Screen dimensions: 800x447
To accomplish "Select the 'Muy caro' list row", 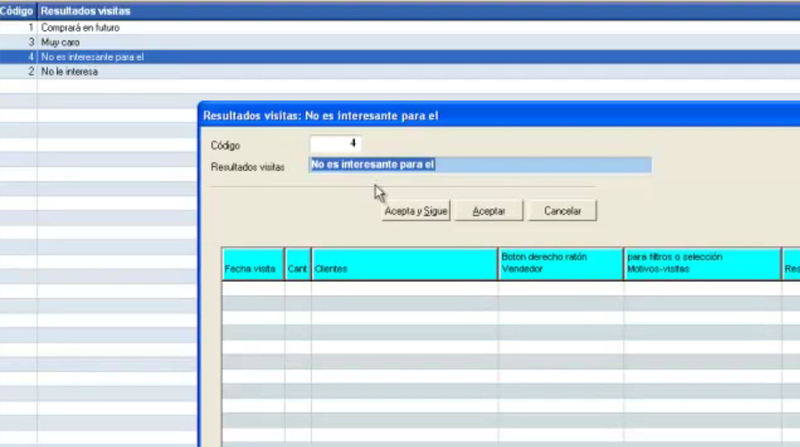I will (60, 42).
